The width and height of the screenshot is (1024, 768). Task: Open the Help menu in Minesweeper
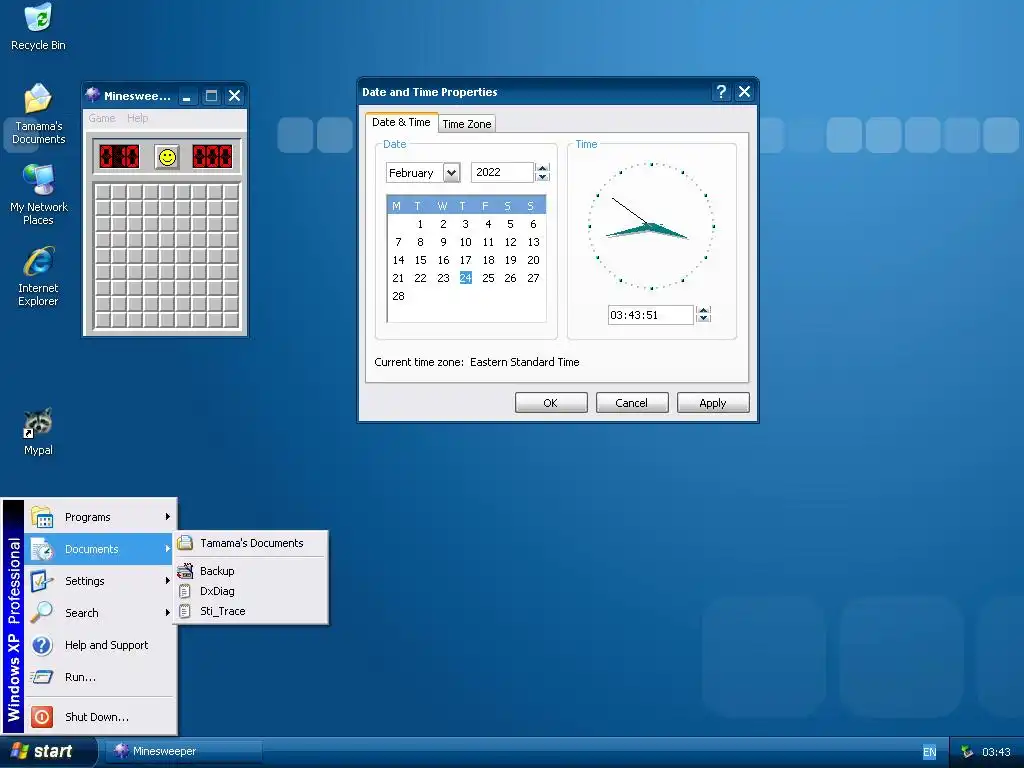coord(137,118)
